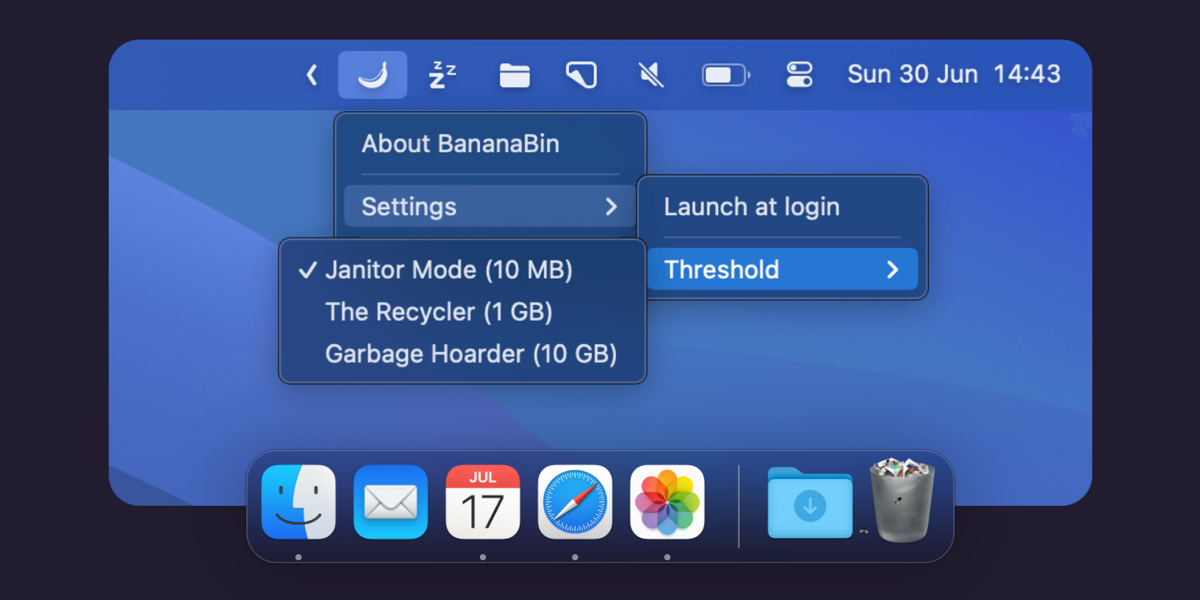Click the sleep Zzz menu bar icon

[443, 75]
